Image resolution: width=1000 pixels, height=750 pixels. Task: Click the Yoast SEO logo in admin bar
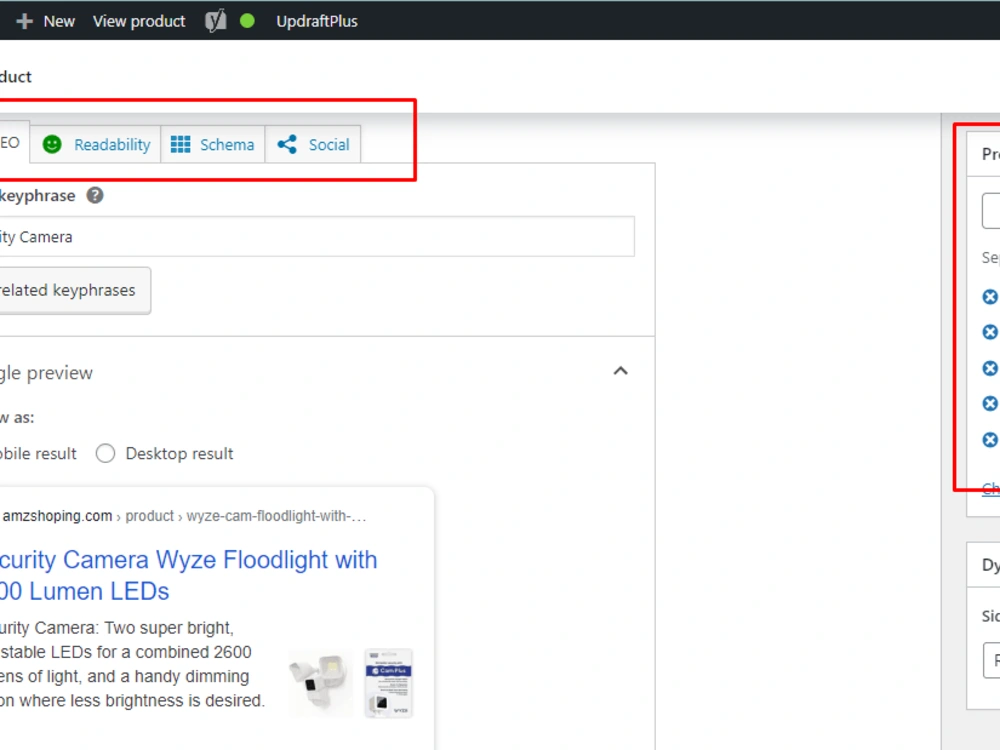coord(216,21)
